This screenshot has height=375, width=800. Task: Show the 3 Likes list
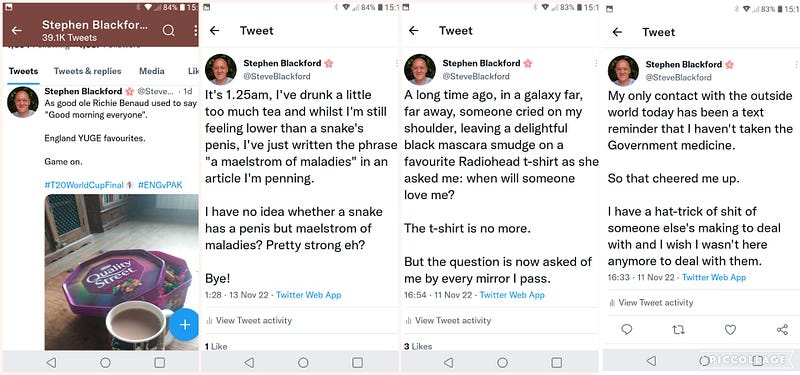click(x=418, y=346)
